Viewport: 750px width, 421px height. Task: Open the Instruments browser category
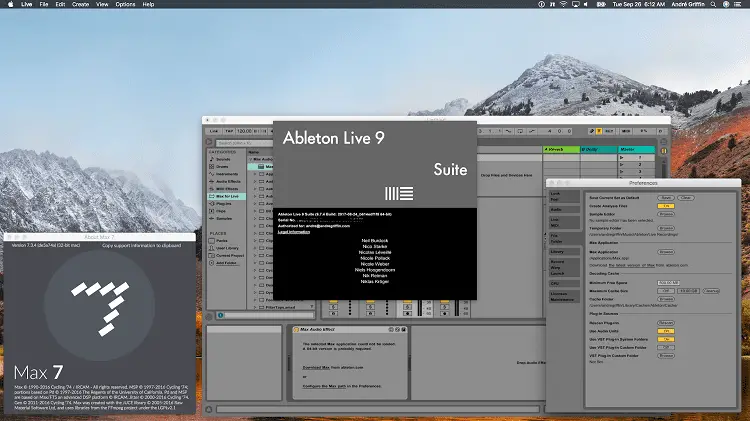click(227, 174)
